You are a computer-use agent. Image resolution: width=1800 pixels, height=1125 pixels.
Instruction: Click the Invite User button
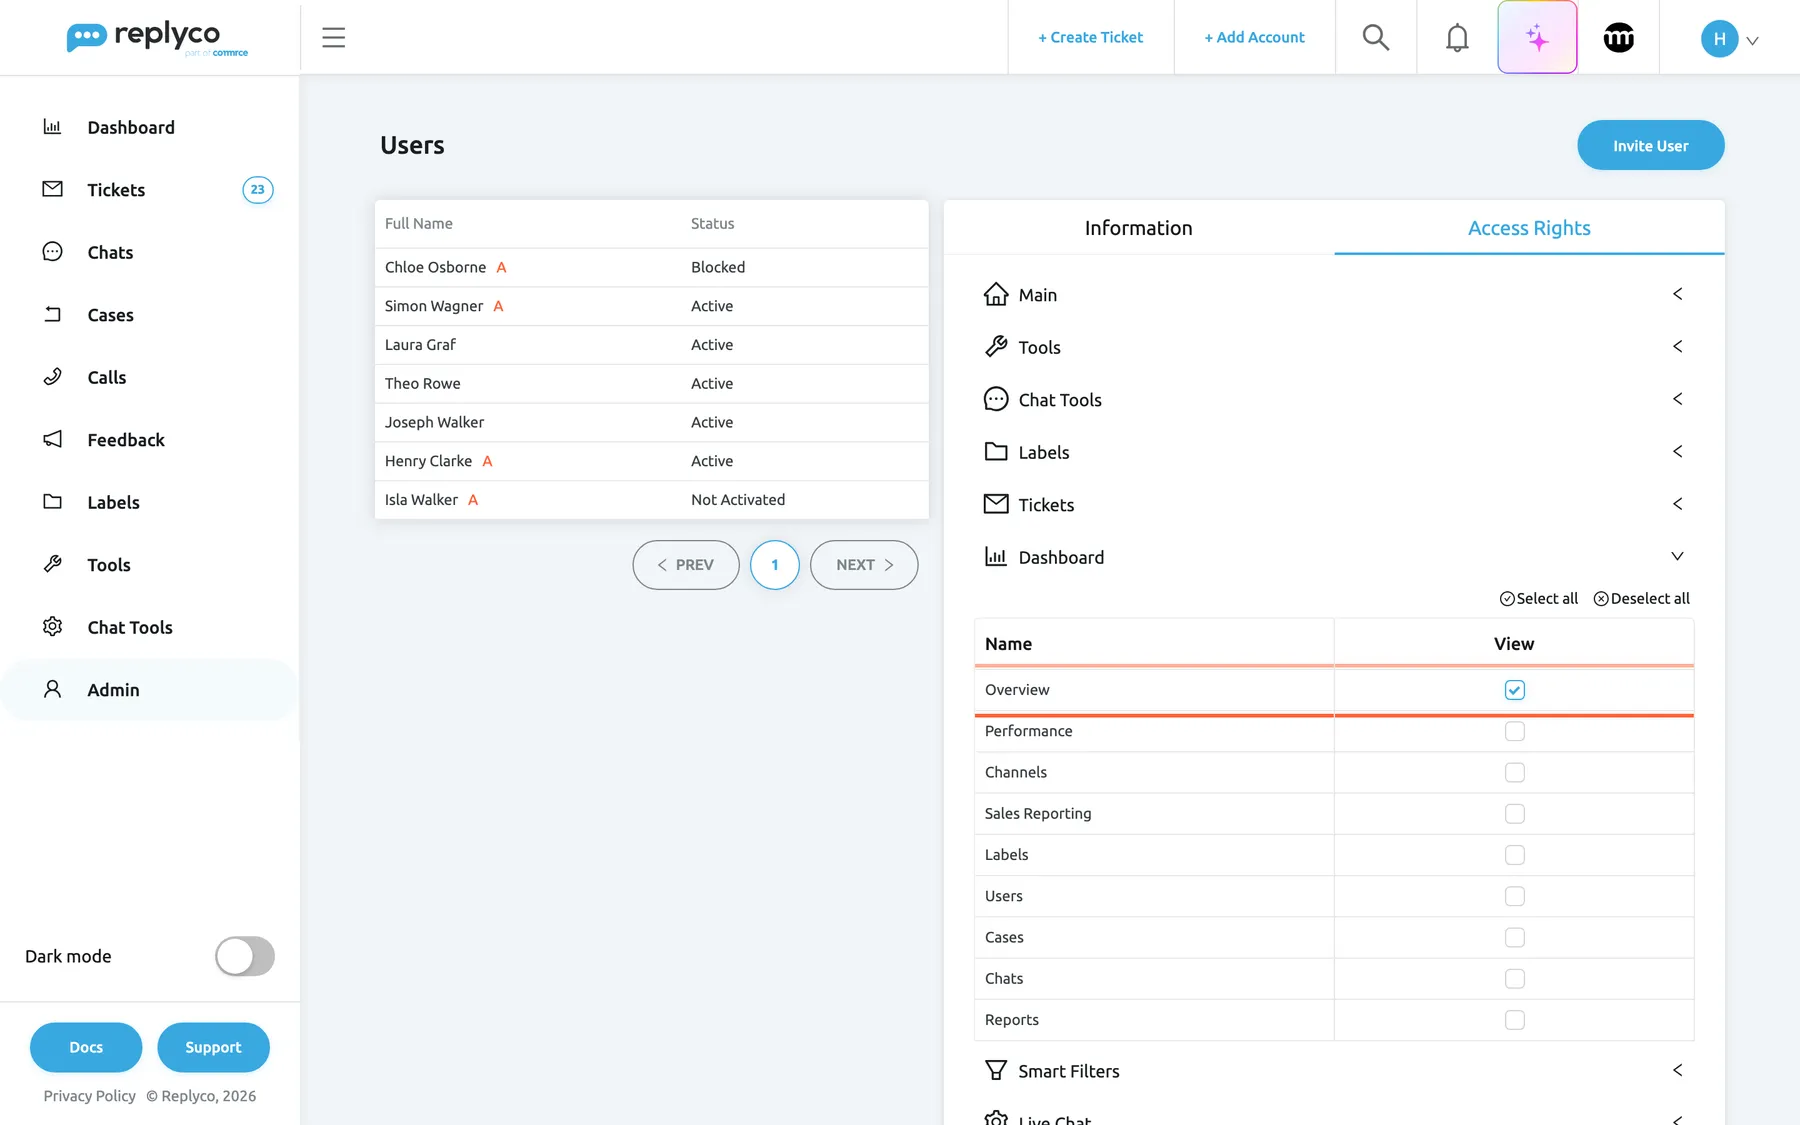[x=1650, y=146]
